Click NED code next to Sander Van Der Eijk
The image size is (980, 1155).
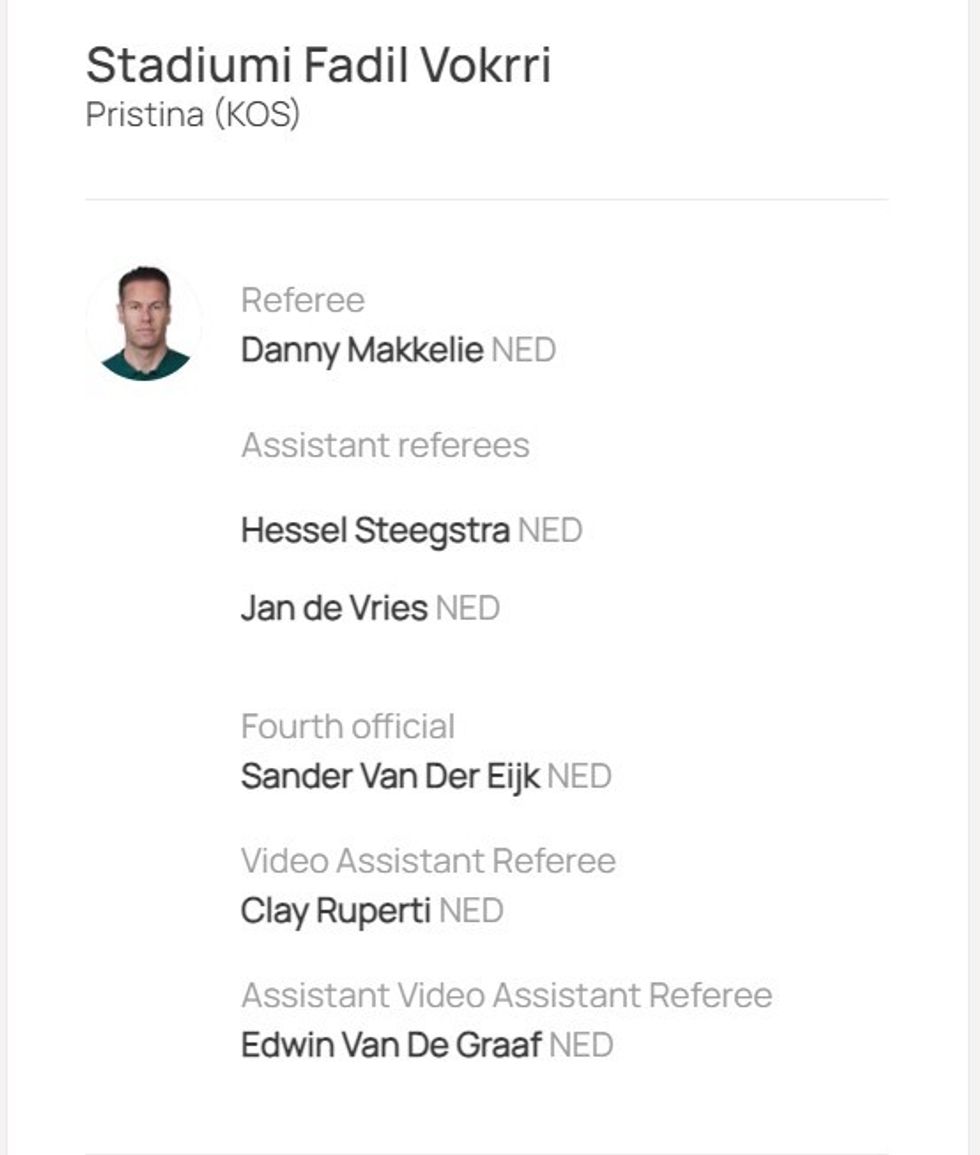[579, 776]
